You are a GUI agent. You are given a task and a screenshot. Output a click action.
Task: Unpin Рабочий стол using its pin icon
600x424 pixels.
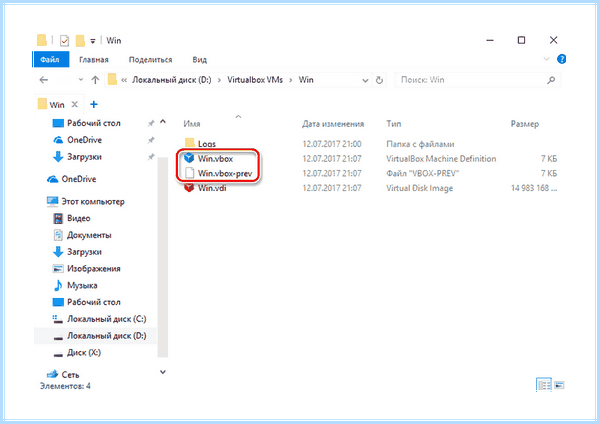(x=151, y=123)
